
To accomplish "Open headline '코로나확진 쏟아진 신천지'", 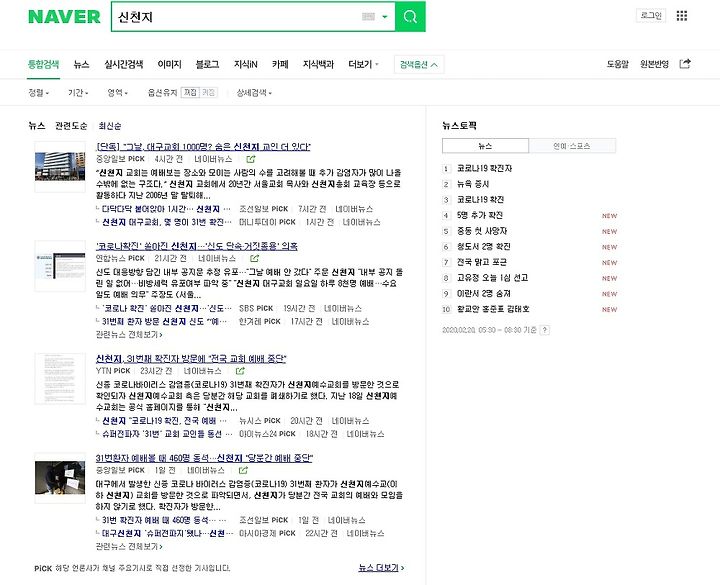I will [x=197, y=246].
